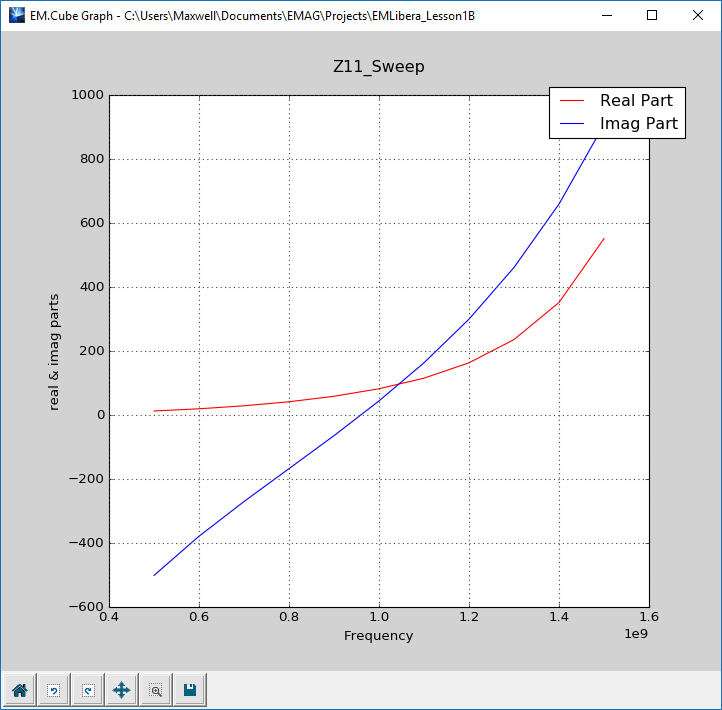The width and height of the screenshot is (722, 710).
Task: Minimize the EM.Cube Graph window
Action: pos(607,15)
